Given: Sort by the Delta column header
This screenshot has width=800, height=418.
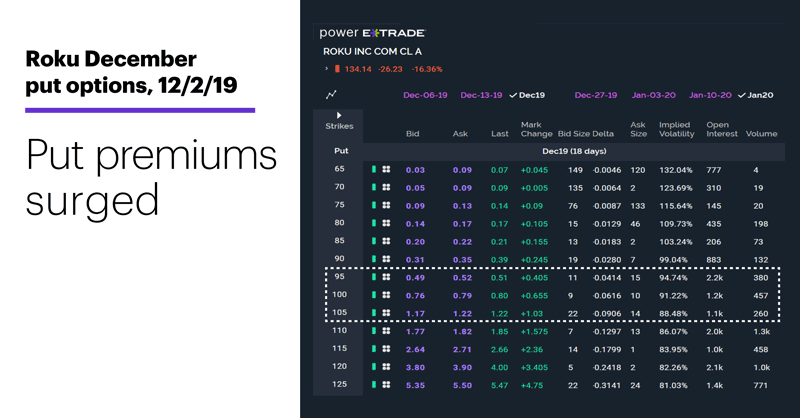Looking at the screenshot, I should click(x=603, y=134).
